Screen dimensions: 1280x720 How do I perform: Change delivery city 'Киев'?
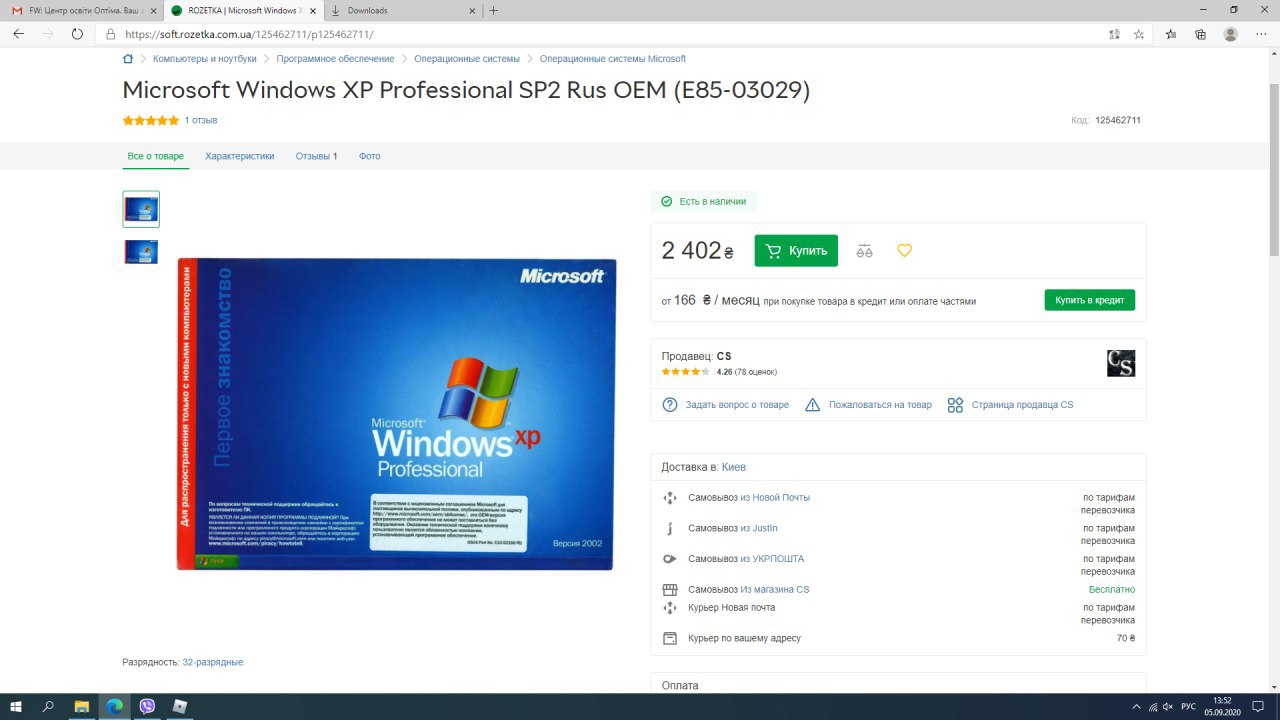click(734, 467)
